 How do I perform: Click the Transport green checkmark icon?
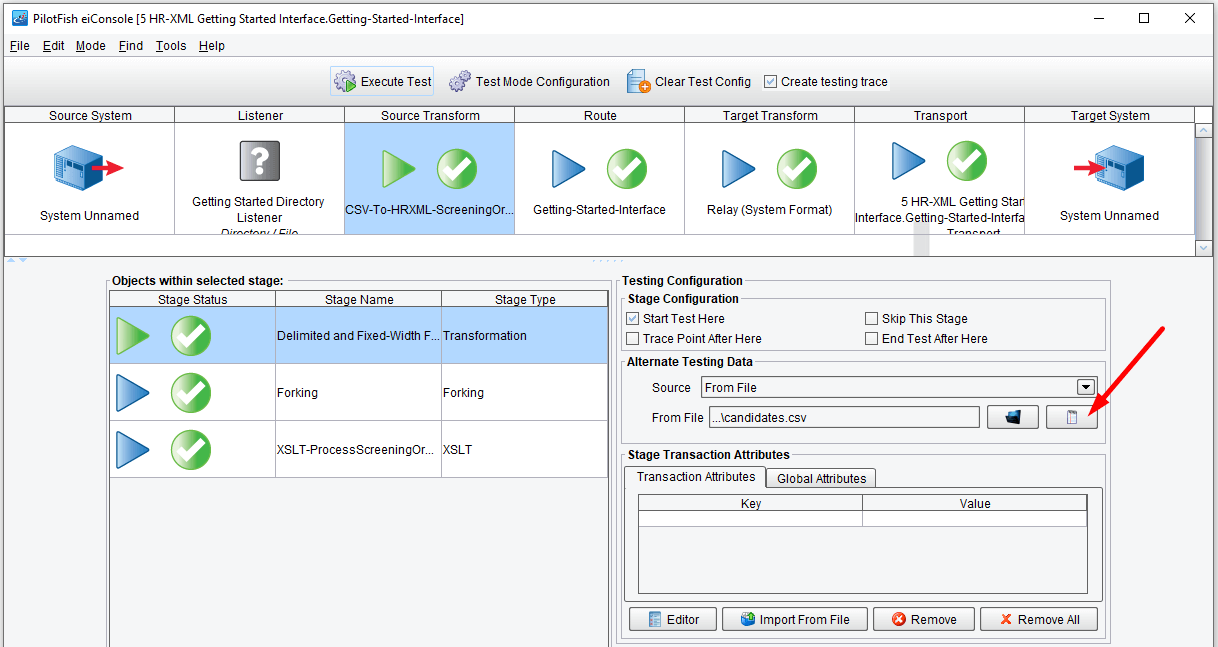pos(967,160)
